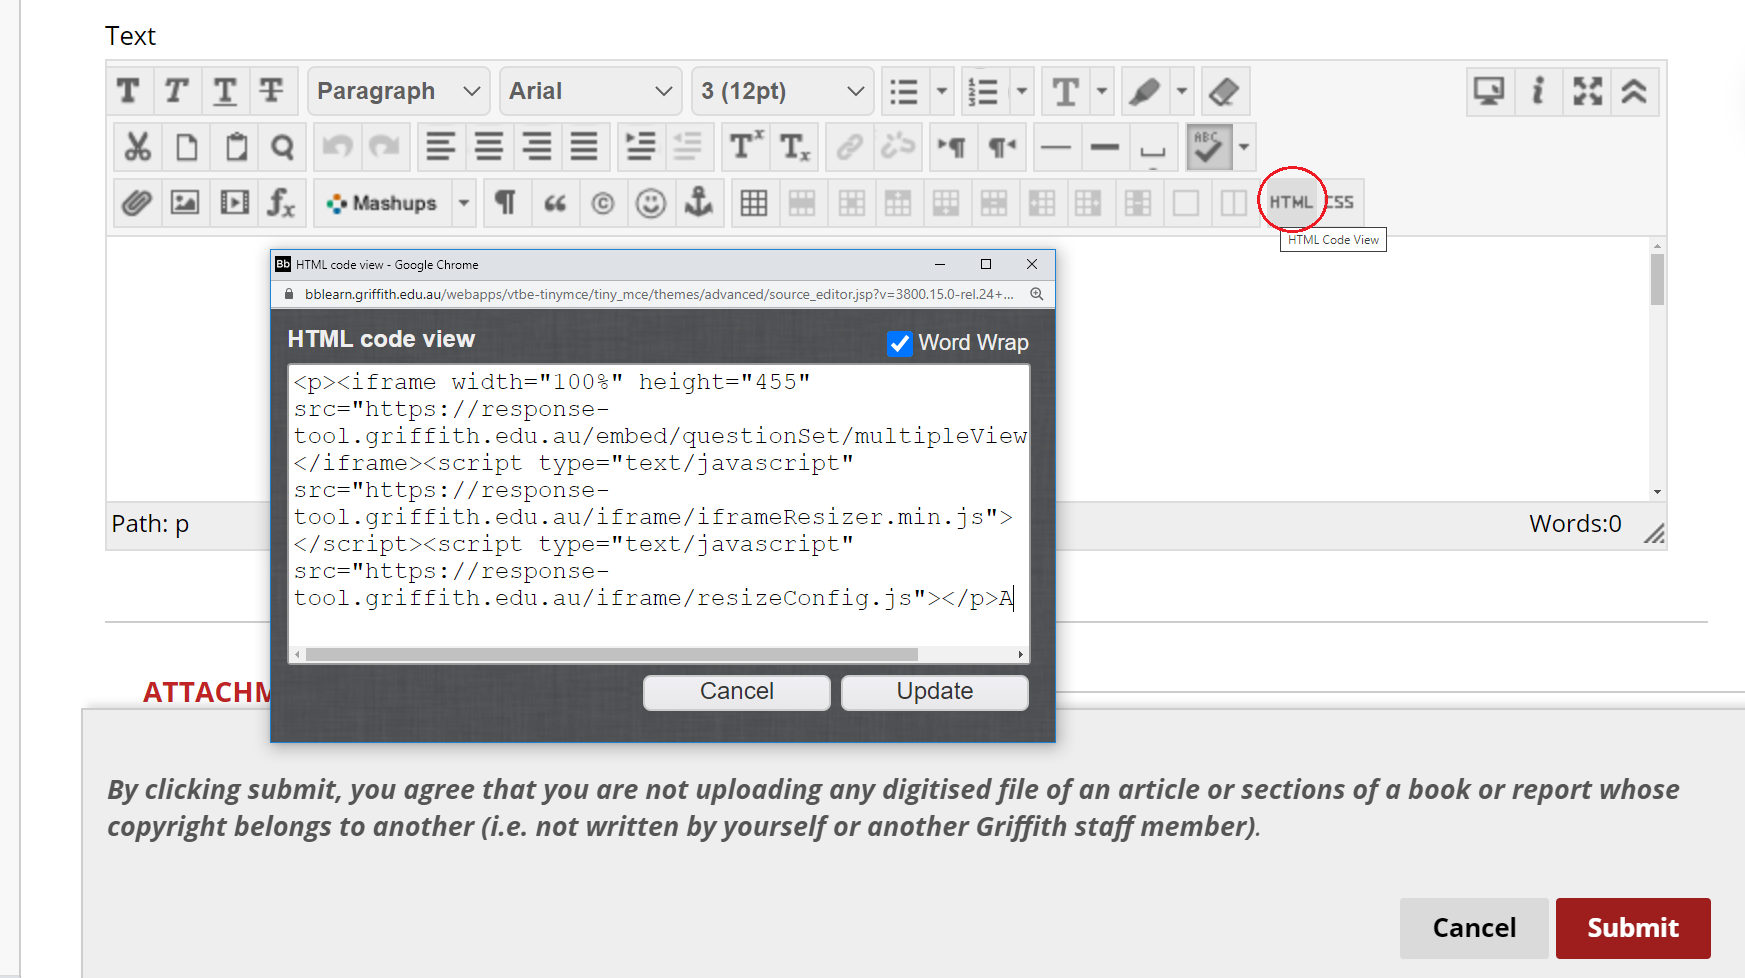The height and width of the screenshot is (978, 1745).
Task: Uncheck the Word Wrap checkbox
Action: 900,343
